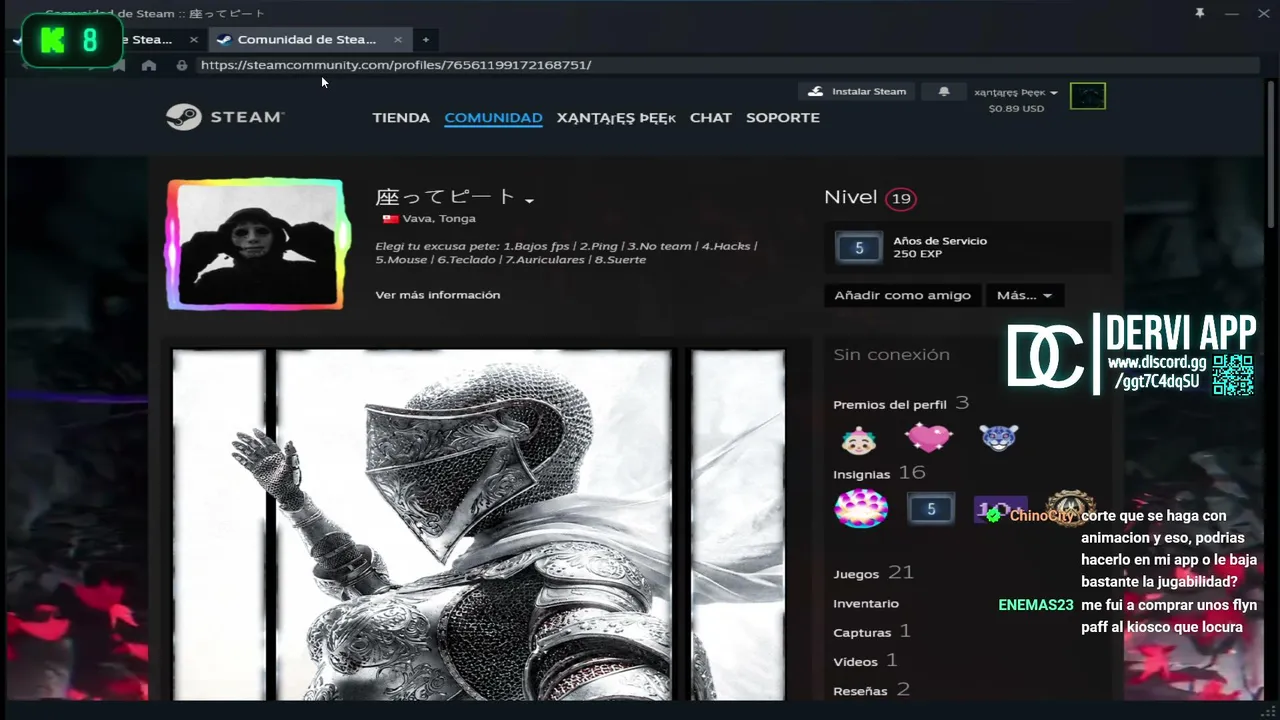This screenshot has width=1280, height=720.
Task: Expand the account name dropdown in the header
Action: 1016,92
